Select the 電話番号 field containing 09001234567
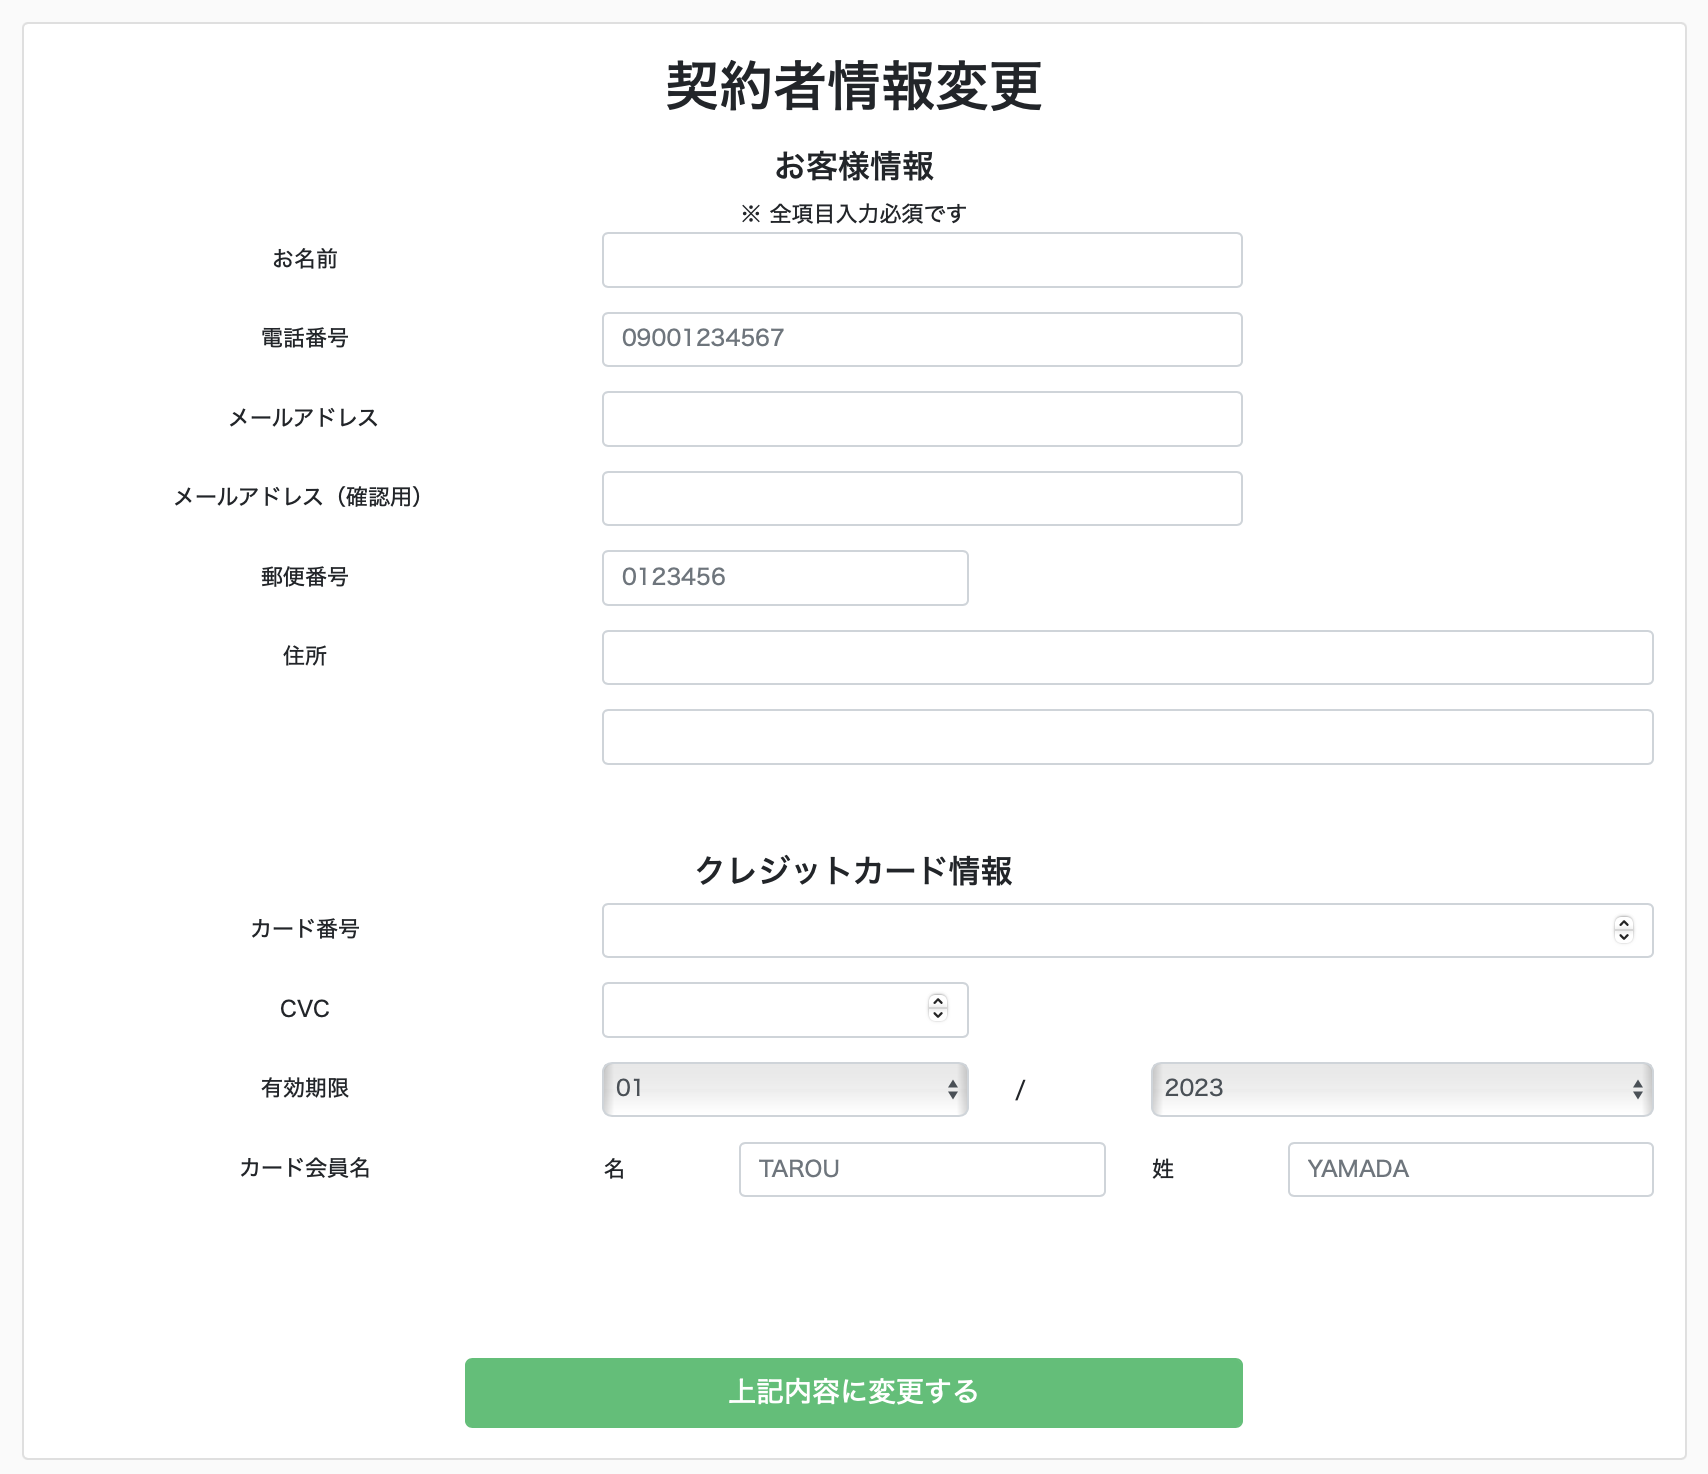 tap(921, 339)
